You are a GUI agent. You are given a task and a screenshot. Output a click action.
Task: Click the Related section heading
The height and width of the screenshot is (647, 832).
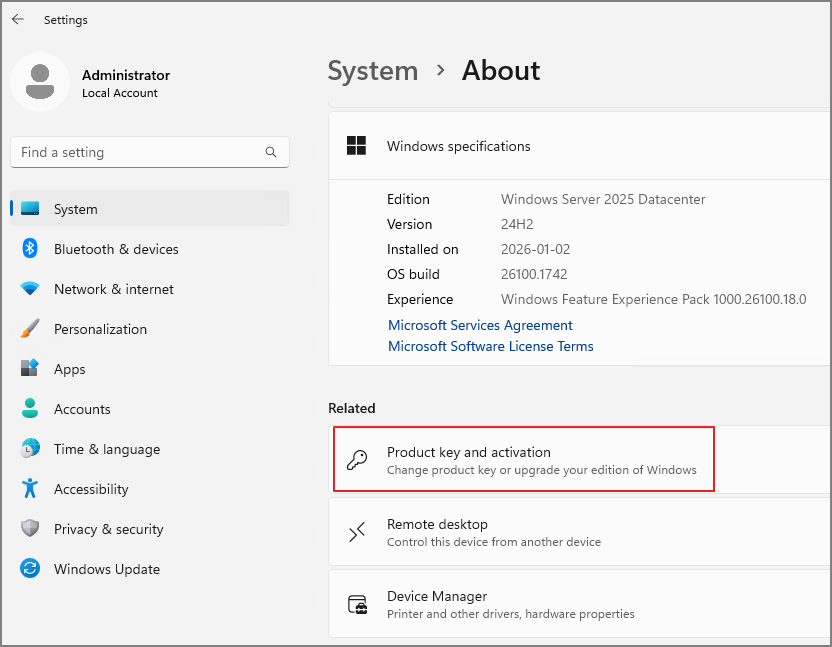[x=351, y=408]
